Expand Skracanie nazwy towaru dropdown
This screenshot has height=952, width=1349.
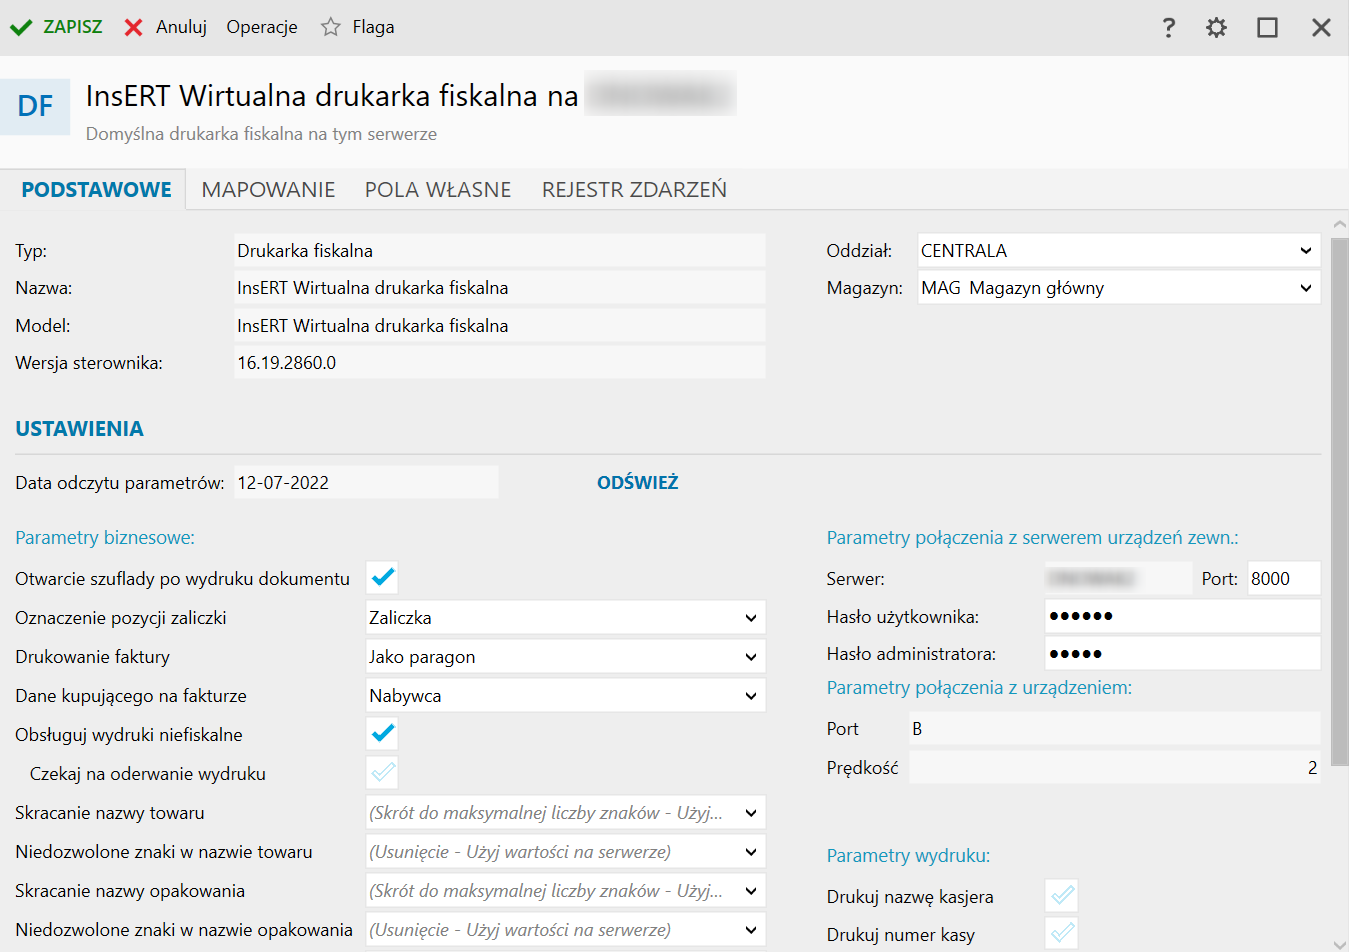[566, 813]
